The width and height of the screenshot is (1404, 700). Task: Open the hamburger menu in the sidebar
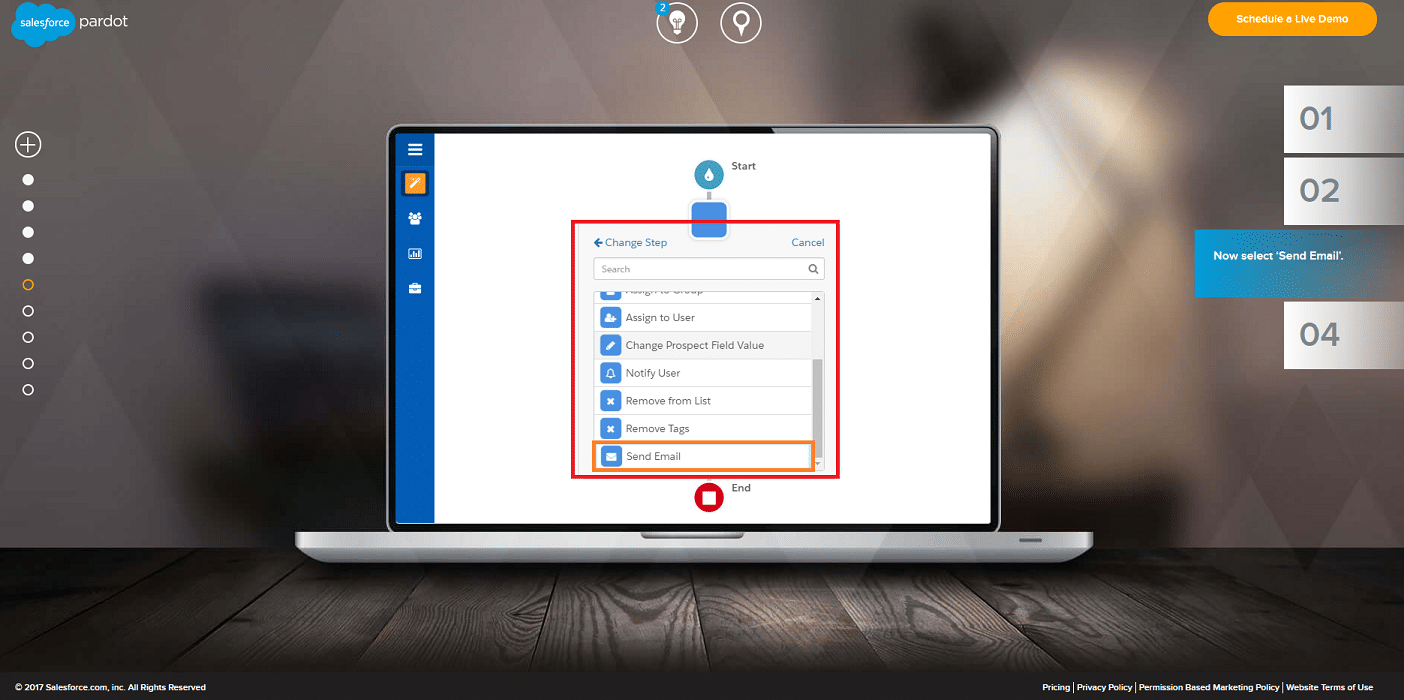click(x=415, y=150)
